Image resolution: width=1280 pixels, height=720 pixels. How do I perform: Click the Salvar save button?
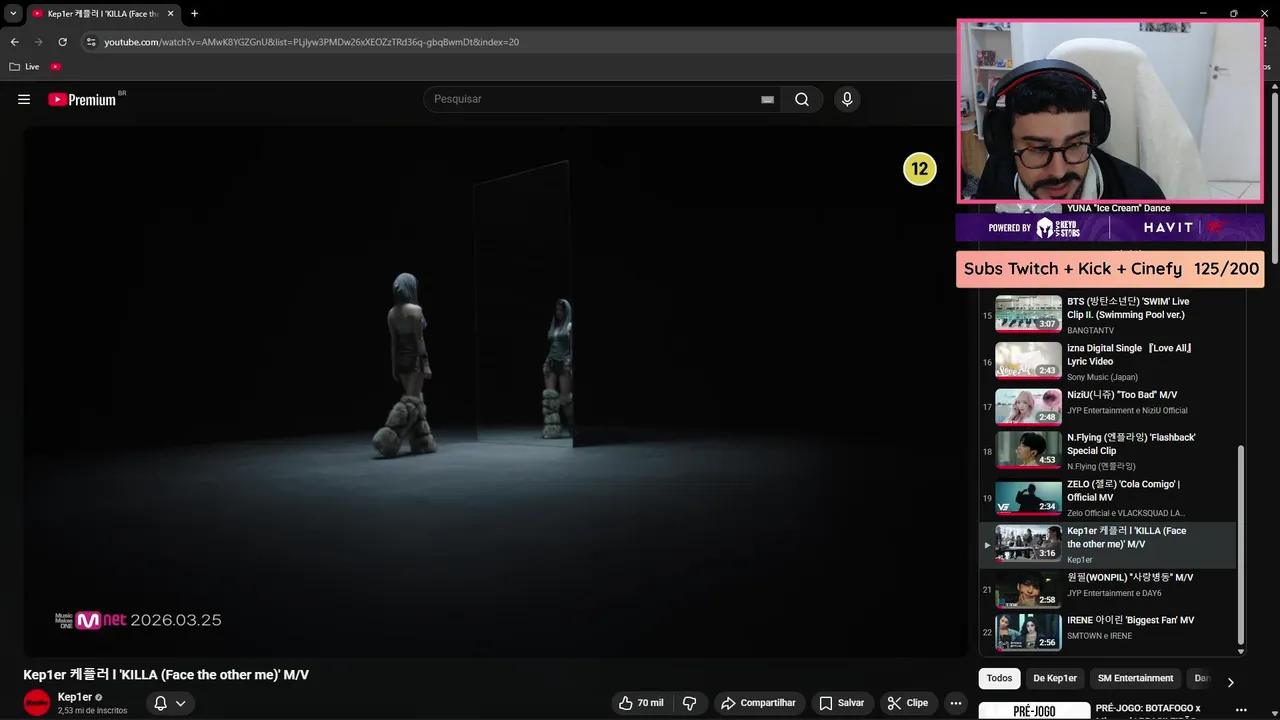point(842,703)
